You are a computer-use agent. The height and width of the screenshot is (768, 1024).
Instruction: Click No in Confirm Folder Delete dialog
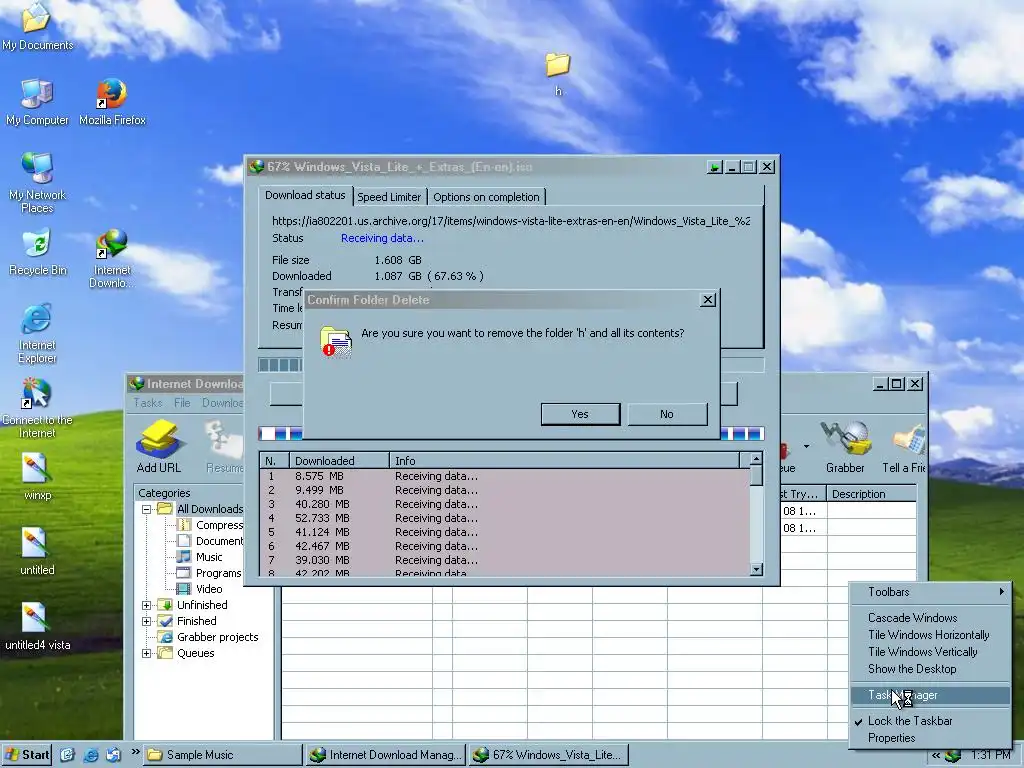(667, 414)
